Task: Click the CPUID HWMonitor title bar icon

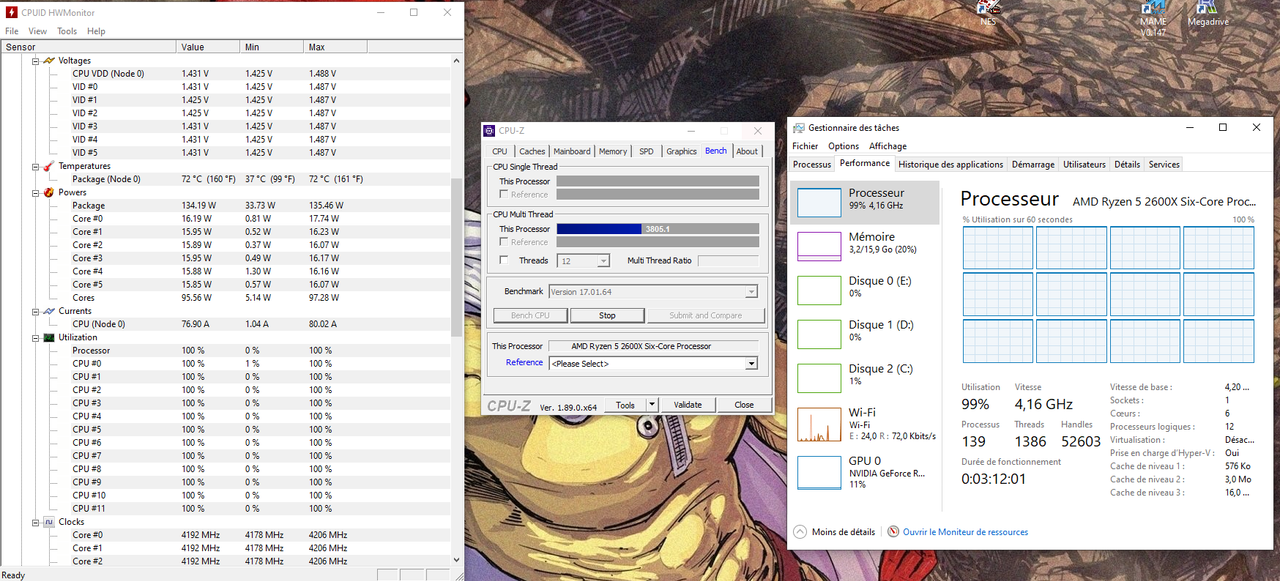Action: (11, 12)
